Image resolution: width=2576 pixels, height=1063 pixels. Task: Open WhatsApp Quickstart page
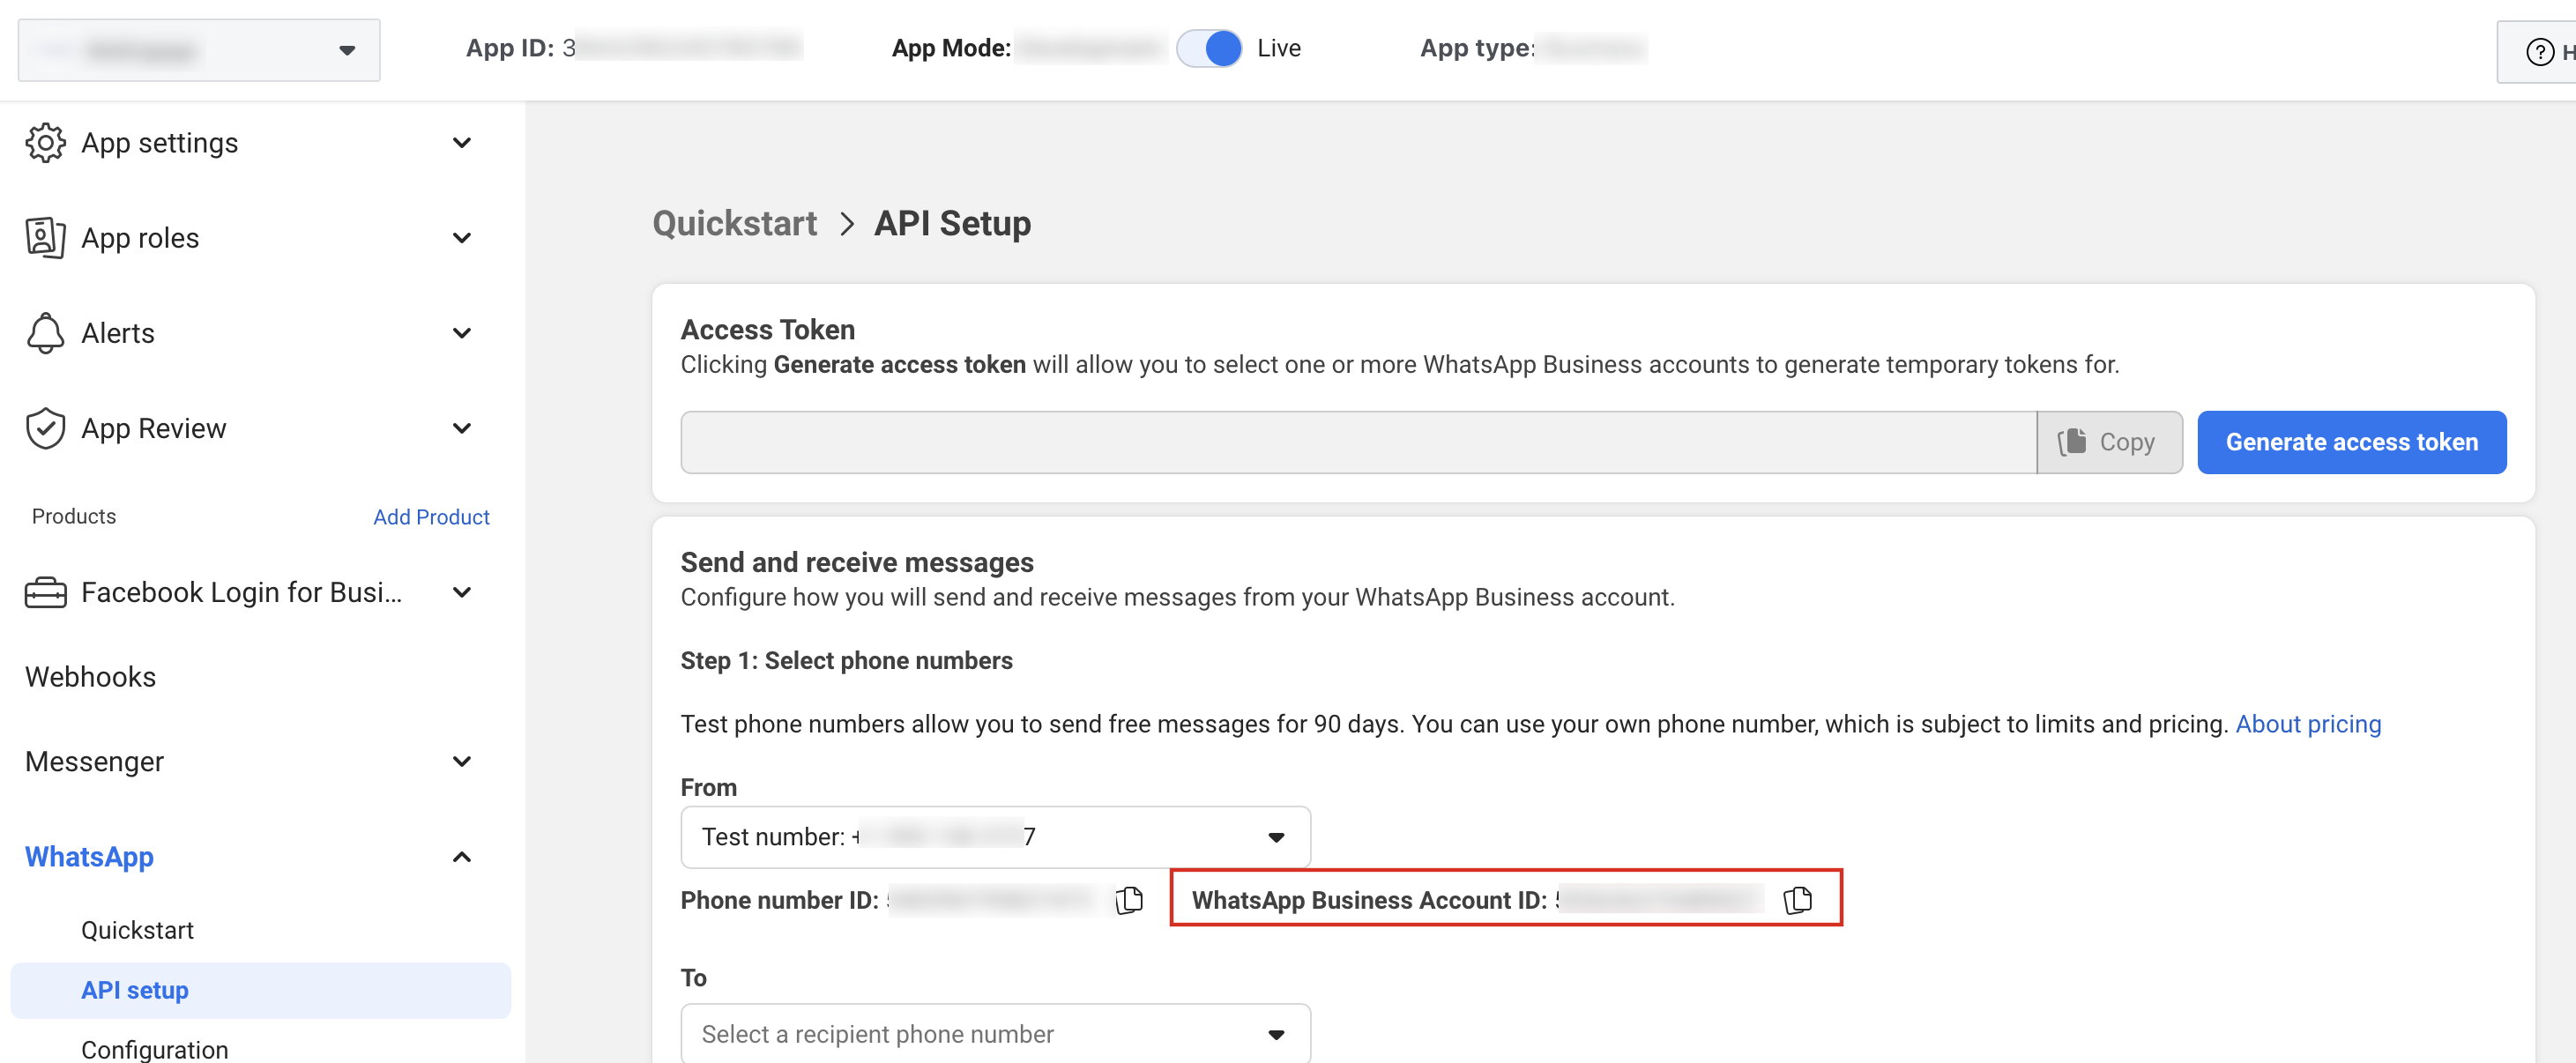tap(137, 930)
